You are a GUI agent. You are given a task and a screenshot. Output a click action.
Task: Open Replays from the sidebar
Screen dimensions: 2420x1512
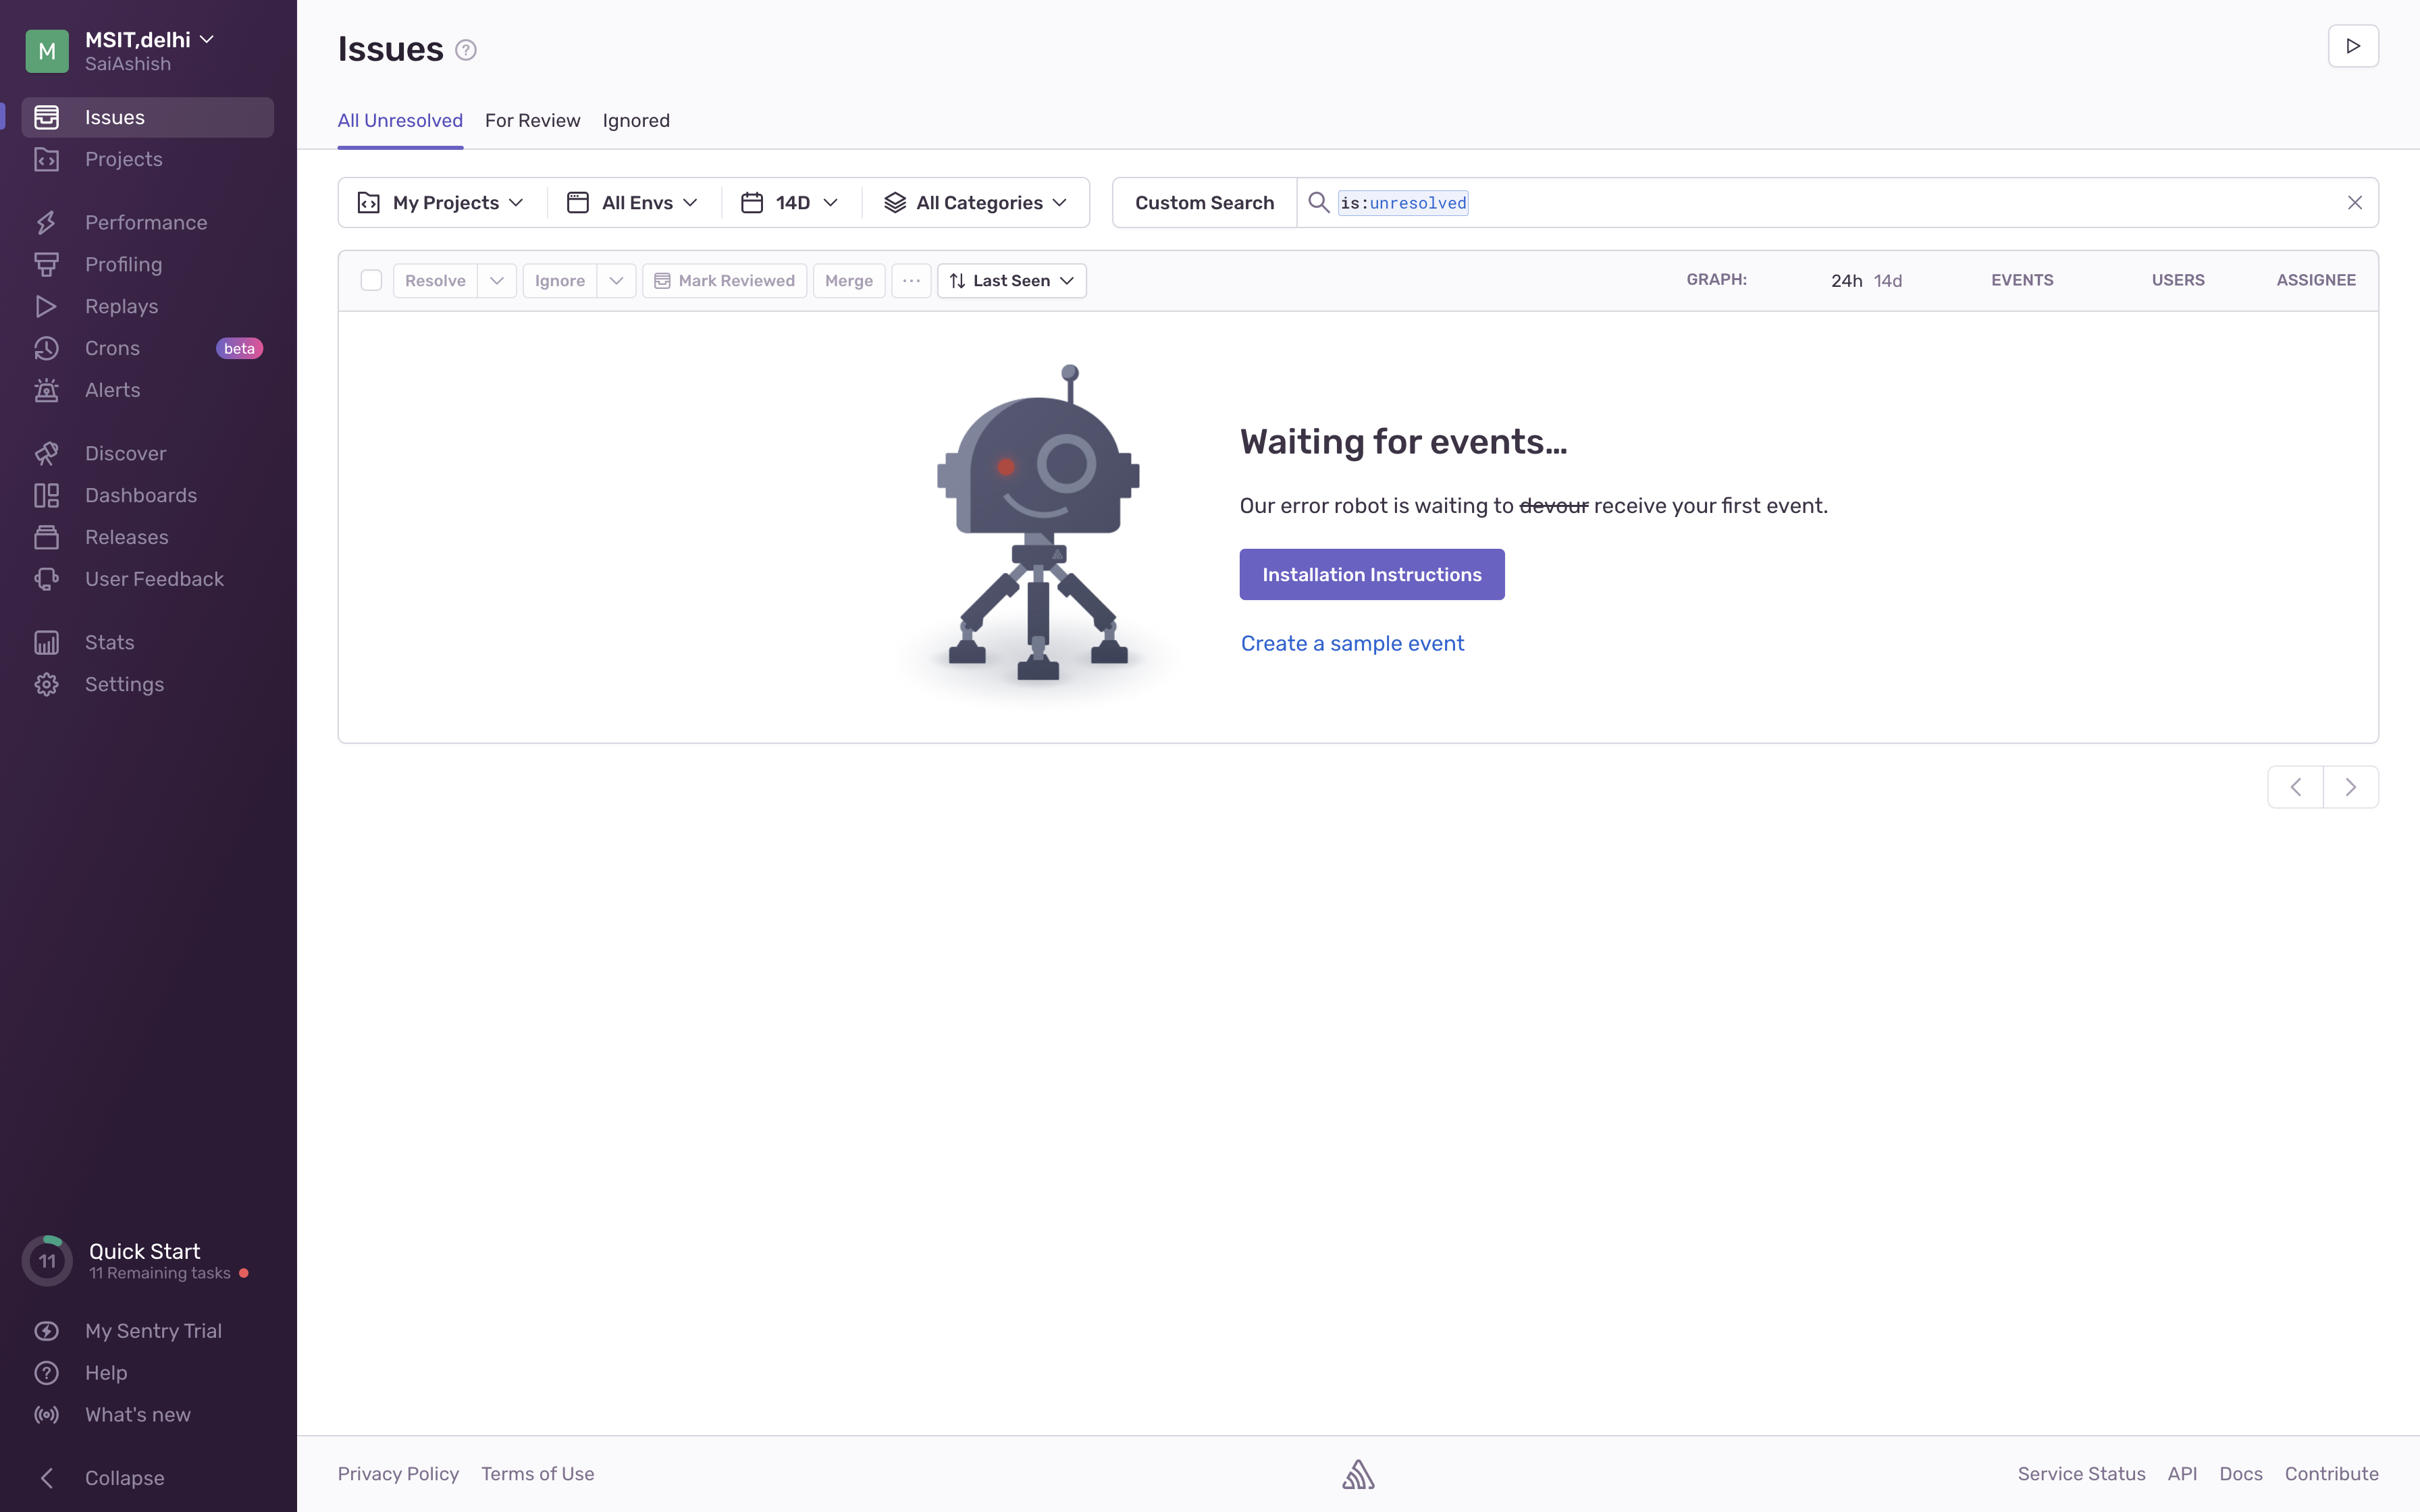point(121,306)
